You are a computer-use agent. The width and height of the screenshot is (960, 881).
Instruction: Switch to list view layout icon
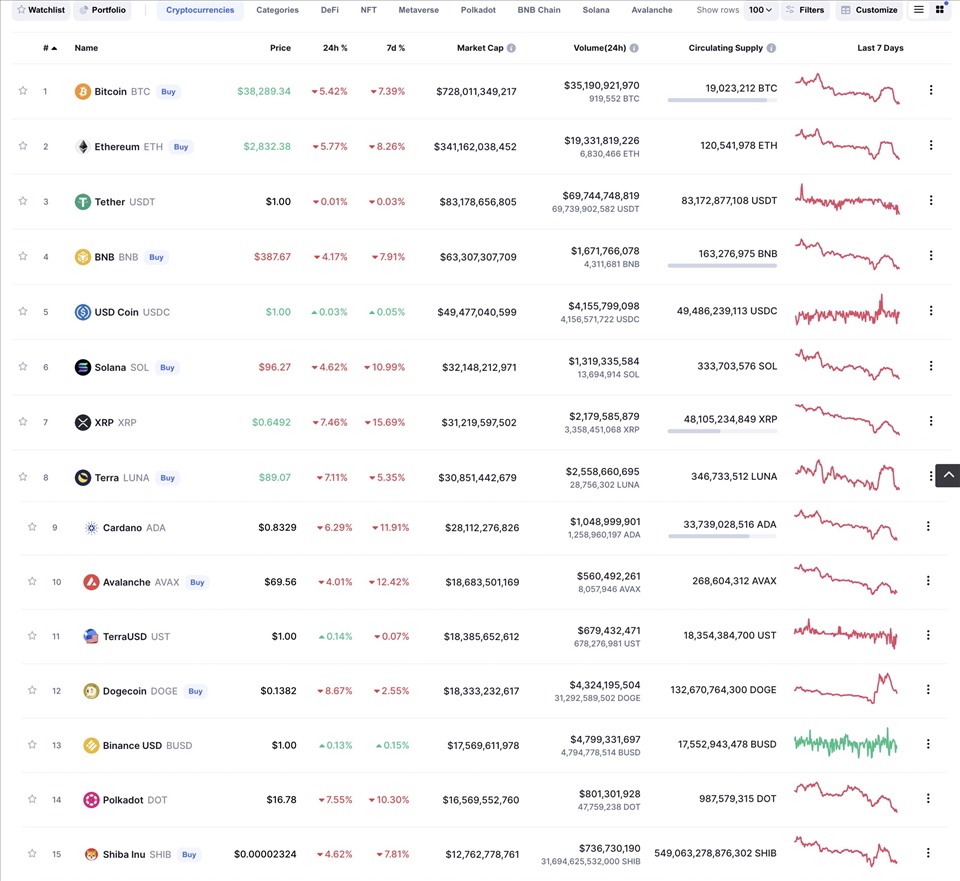(918, 10)
